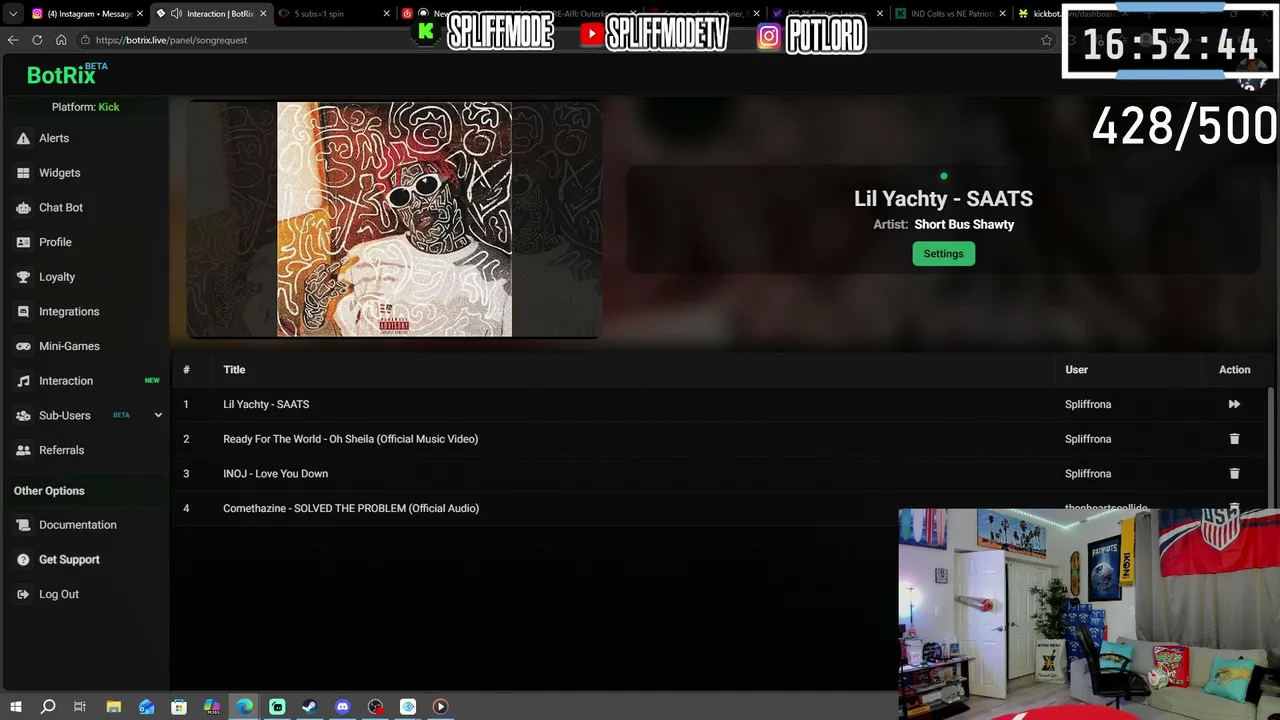Go back using the browser back arrow

pos(13,40)
